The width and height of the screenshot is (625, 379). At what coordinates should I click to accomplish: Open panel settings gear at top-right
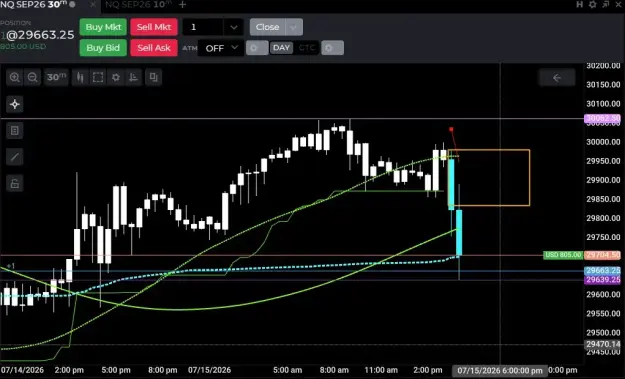click(593, 4)
